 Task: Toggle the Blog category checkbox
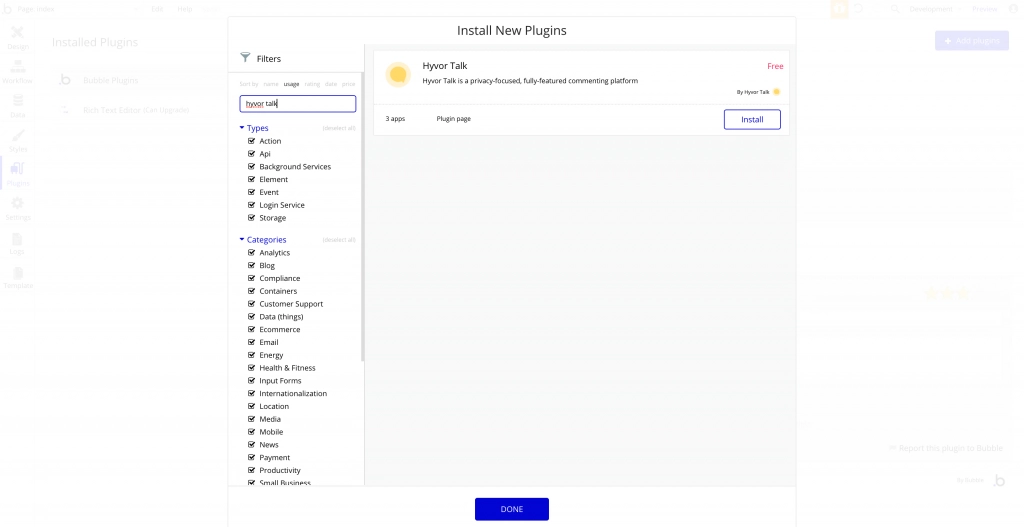coord(251,265)
